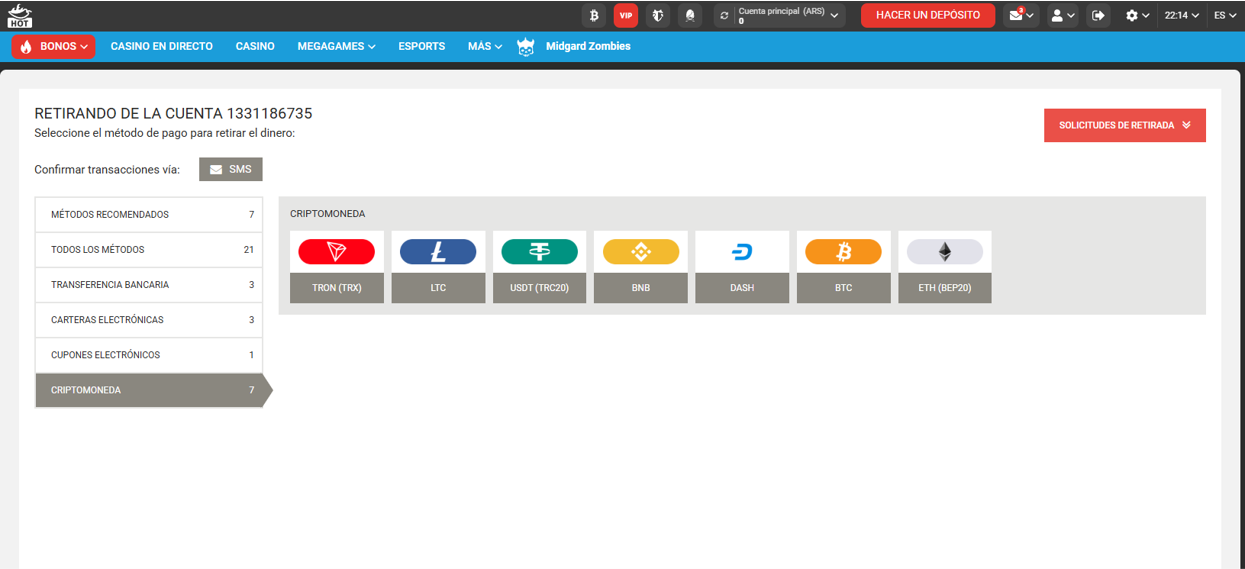Click the BTC label
1245x569 pixels.
tap(844, 288)
